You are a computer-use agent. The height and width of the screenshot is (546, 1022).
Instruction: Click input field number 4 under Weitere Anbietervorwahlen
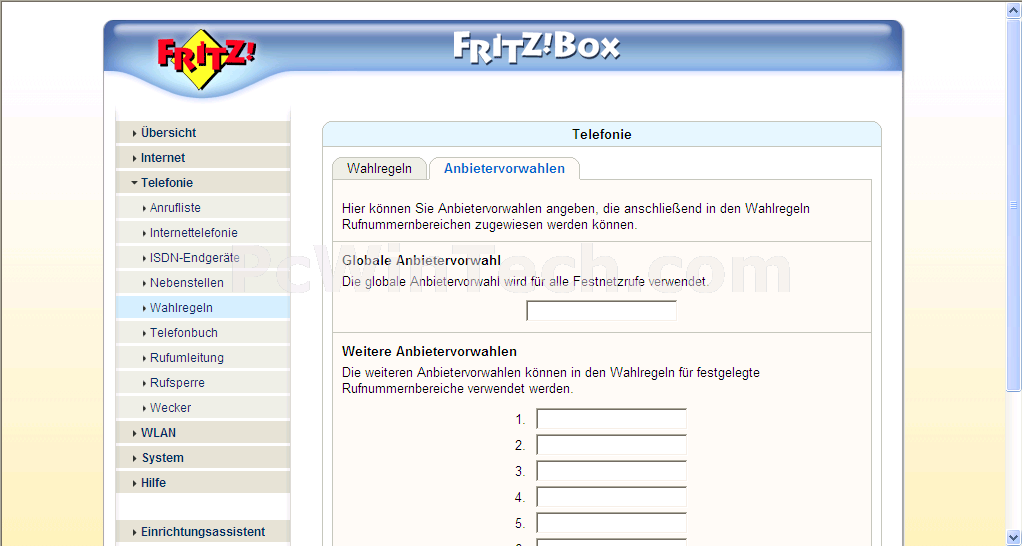tap(611, 497)
